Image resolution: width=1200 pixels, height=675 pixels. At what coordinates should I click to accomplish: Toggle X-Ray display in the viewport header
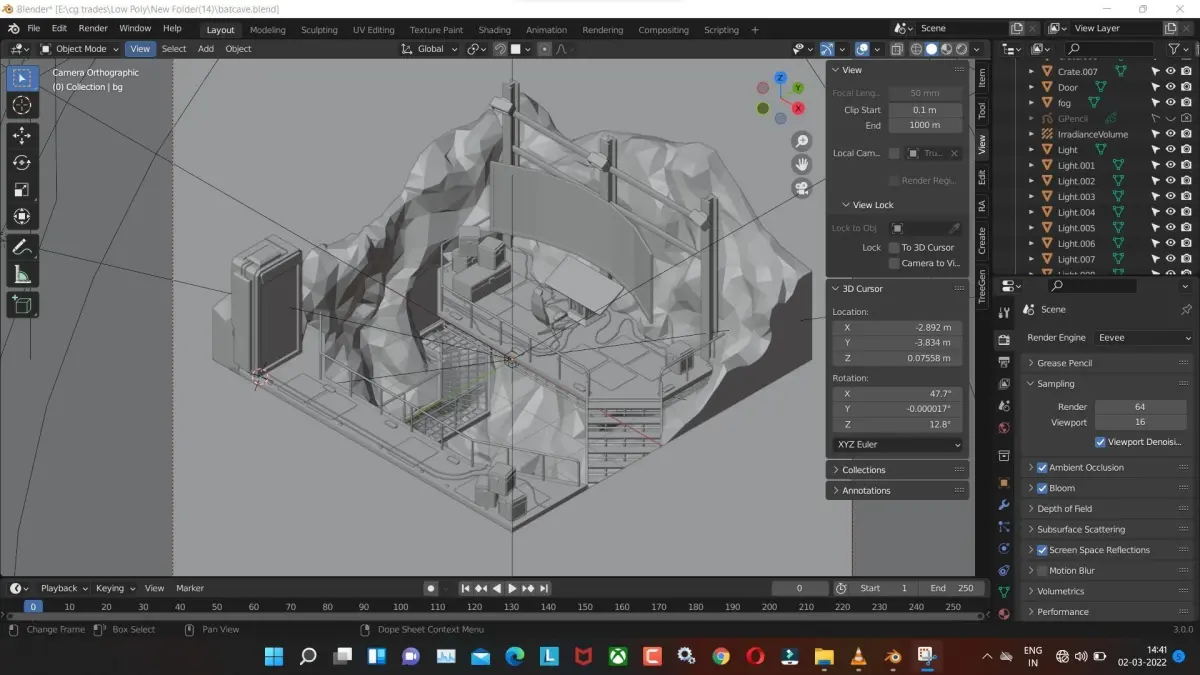[896, 49]
